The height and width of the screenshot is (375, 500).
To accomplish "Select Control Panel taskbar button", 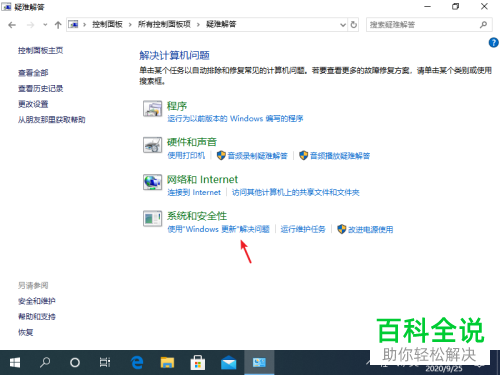I will point(259,362).
